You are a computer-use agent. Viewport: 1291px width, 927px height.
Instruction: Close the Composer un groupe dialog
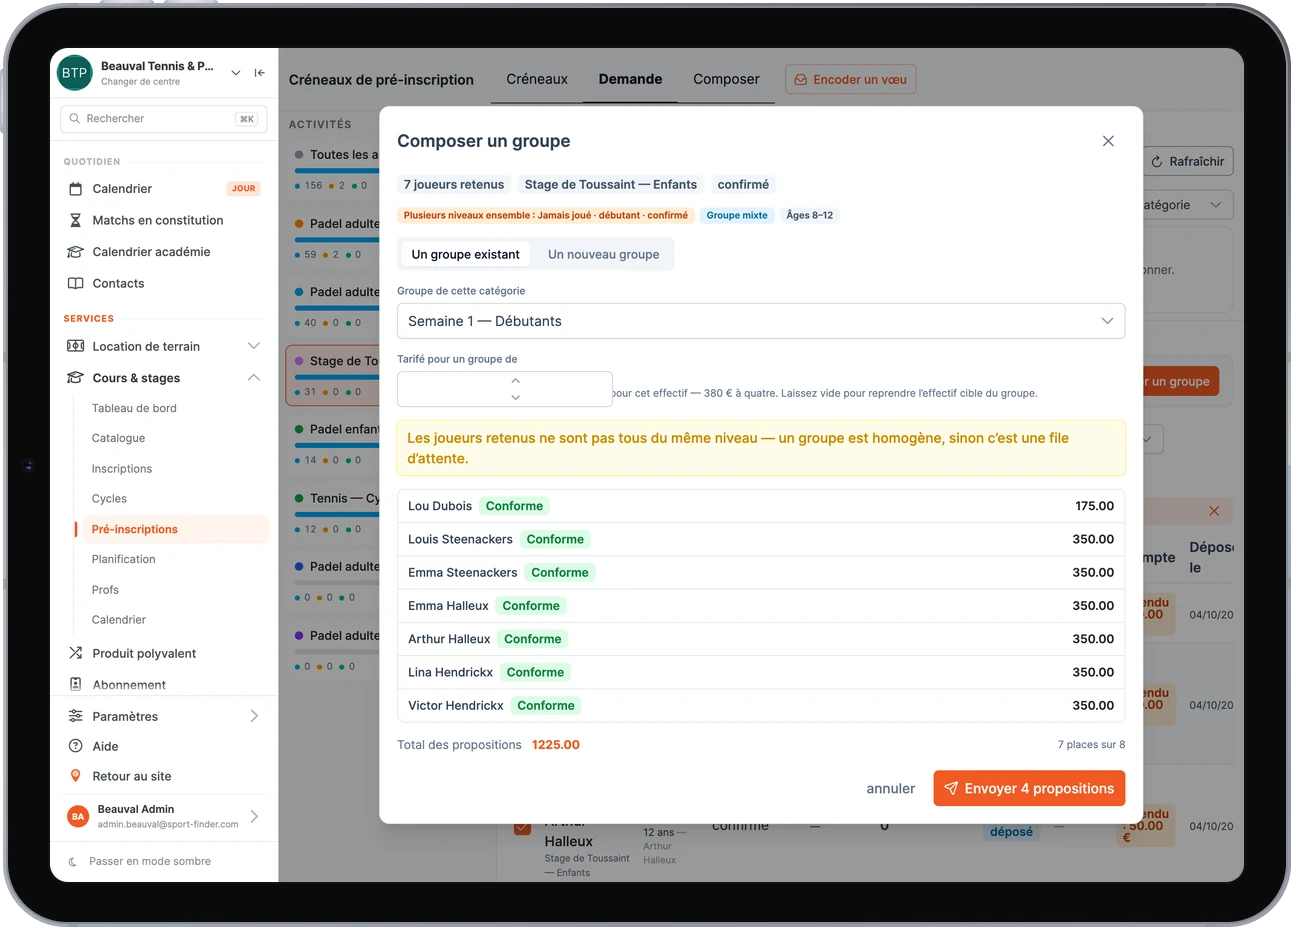(x=1108, y=141)
